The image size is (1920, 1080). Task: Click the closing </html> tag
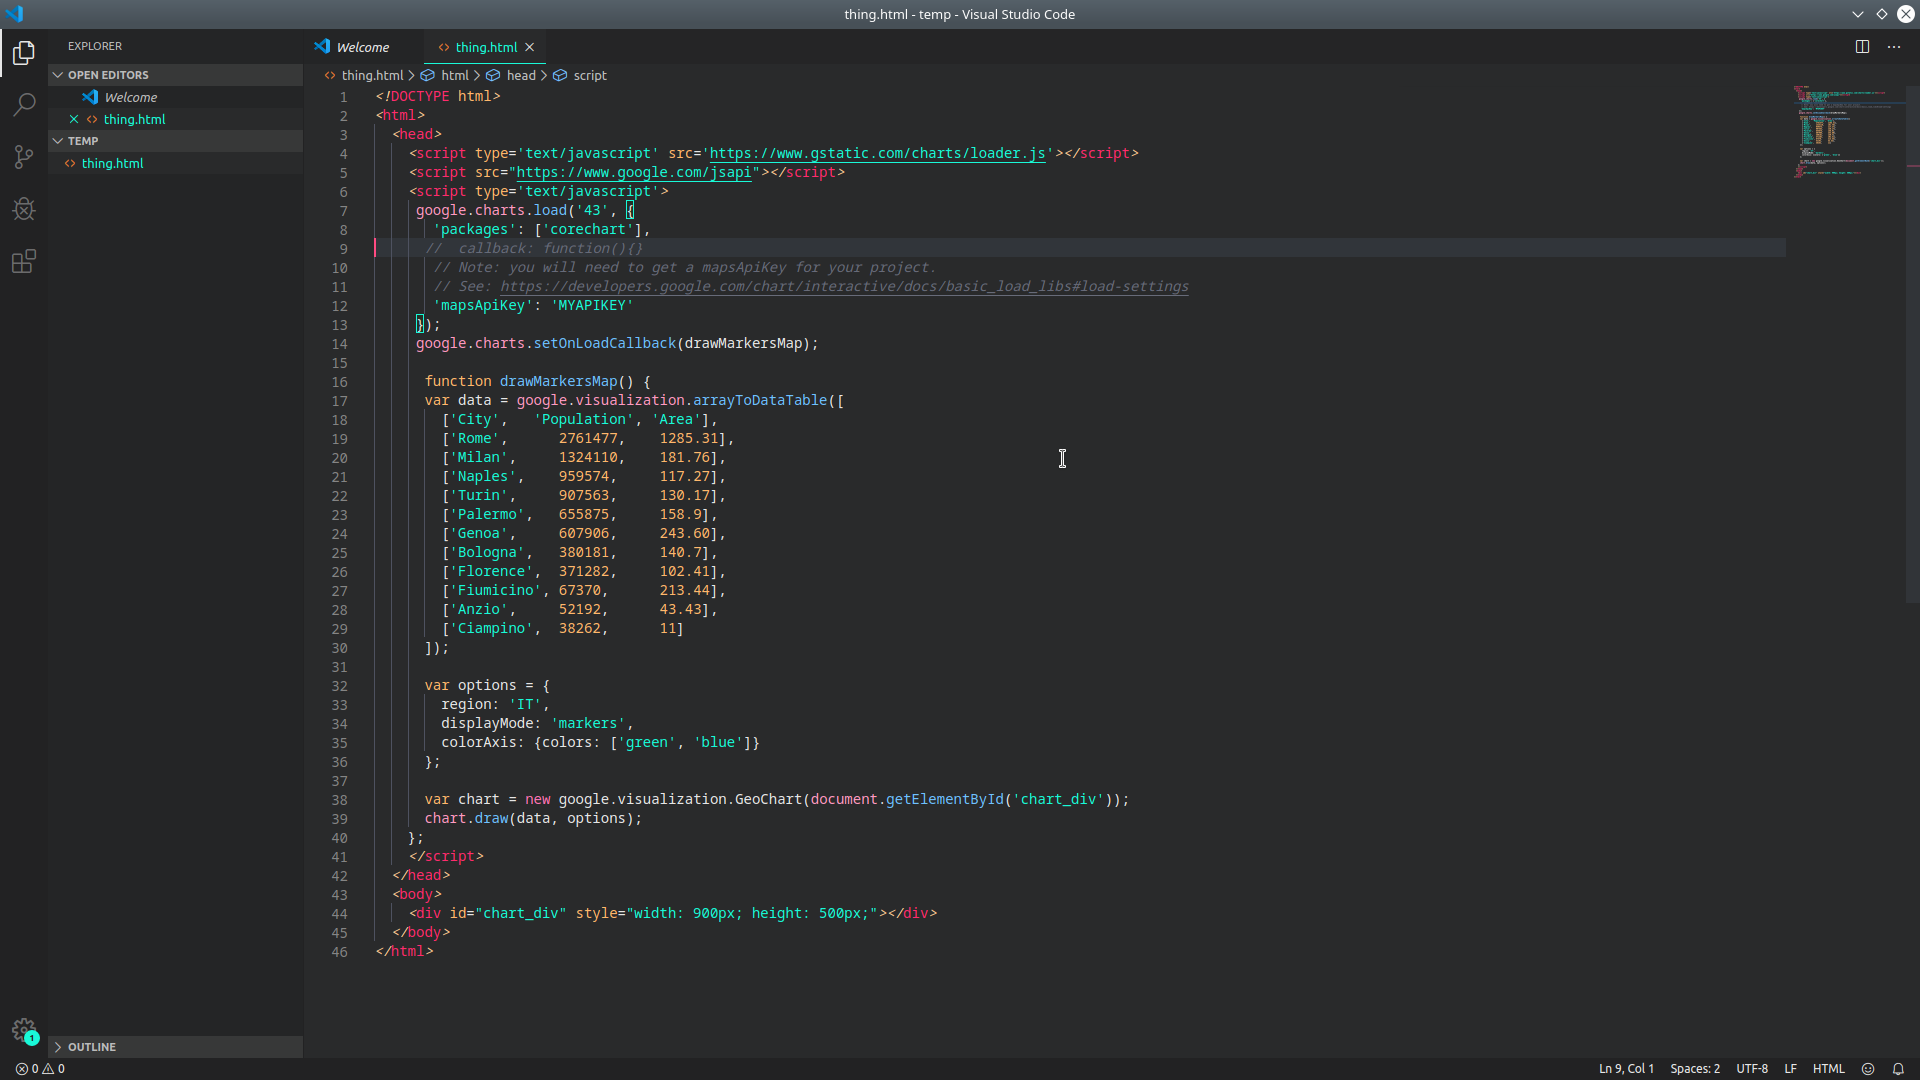[x=404, y=951]
